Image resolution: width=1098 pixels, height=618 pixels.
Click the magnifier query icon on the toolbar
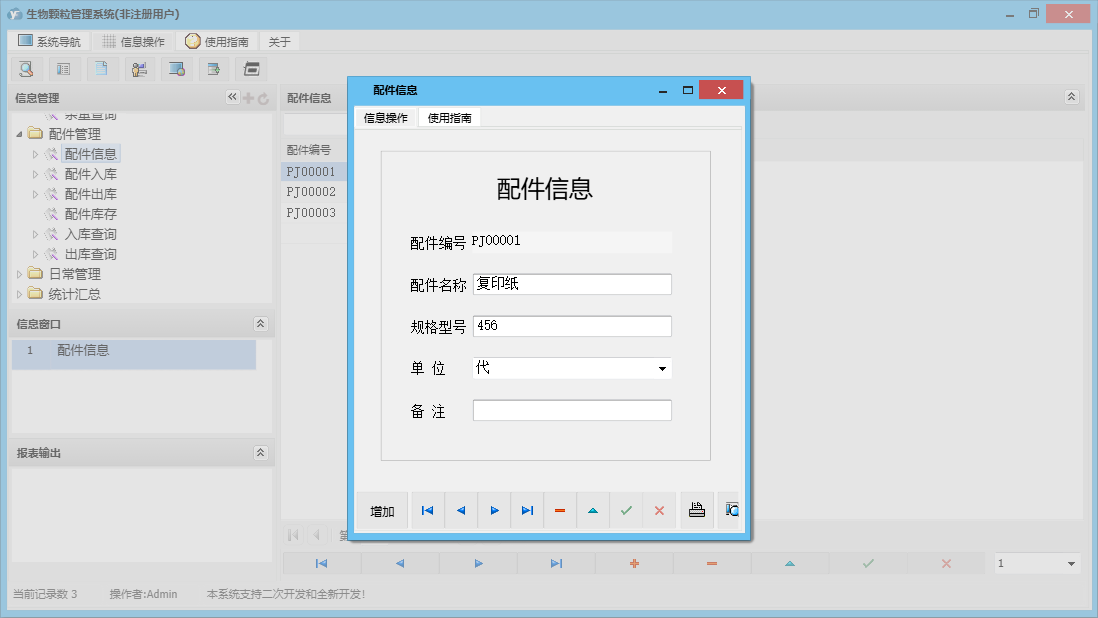(27, 68)
